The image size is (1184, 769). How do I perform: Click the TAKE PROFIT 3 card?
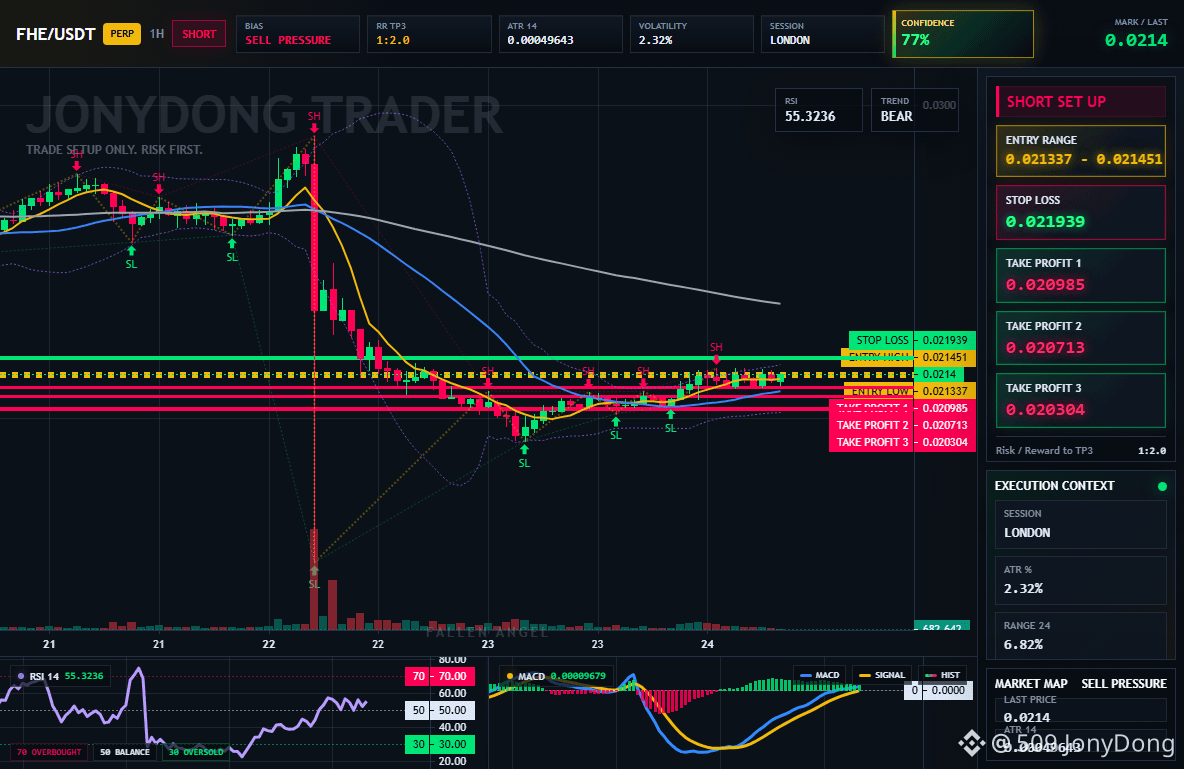point(1081,400)
